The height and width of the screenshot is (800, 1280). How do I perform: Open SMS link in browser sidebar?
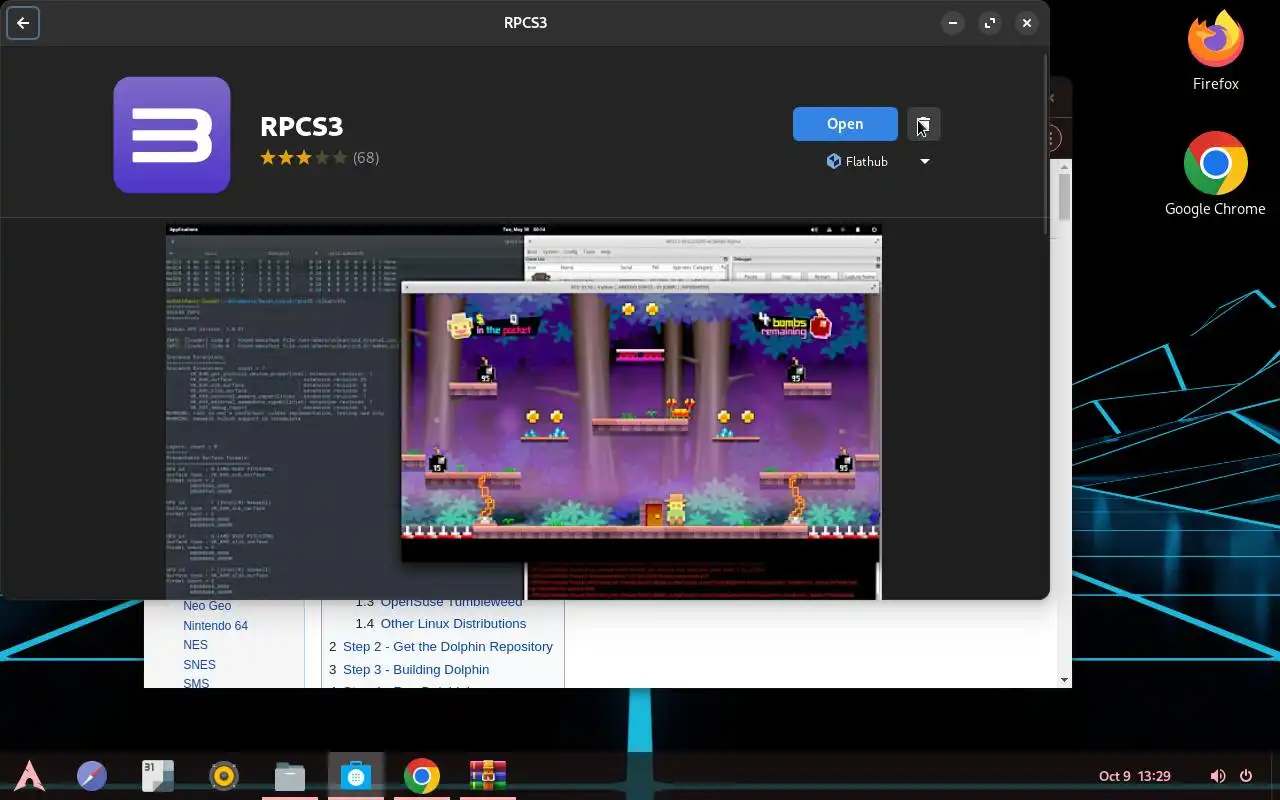(x=196, y=683)
